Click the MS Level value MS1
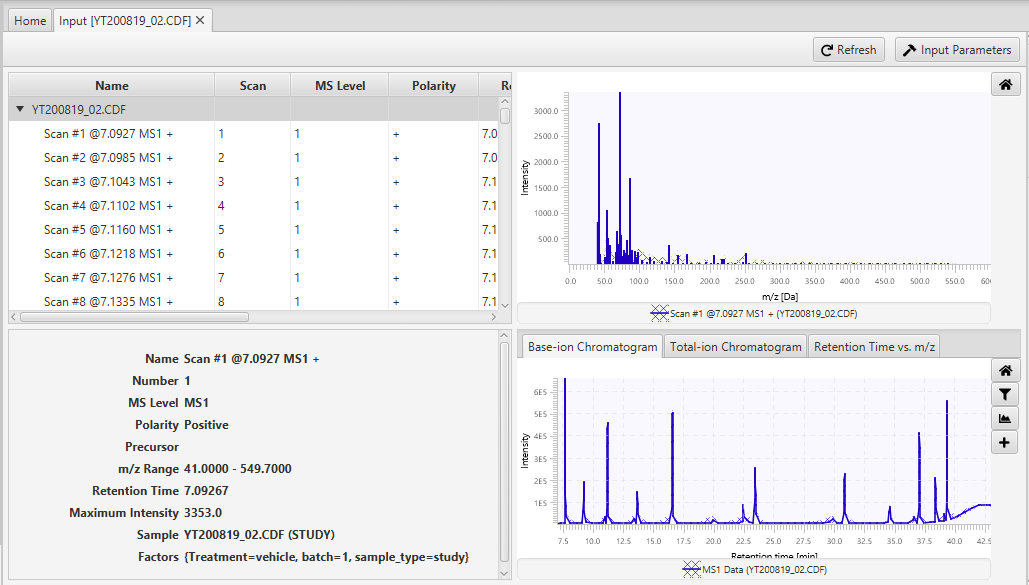 (x=196, y=403)
